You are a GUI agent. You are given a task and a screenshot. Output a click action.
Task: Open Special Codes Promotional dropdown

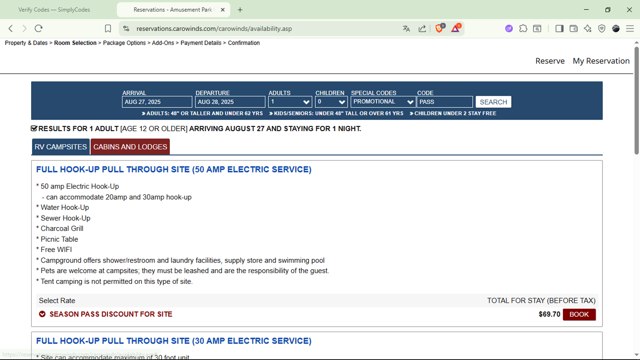point(383,102)
